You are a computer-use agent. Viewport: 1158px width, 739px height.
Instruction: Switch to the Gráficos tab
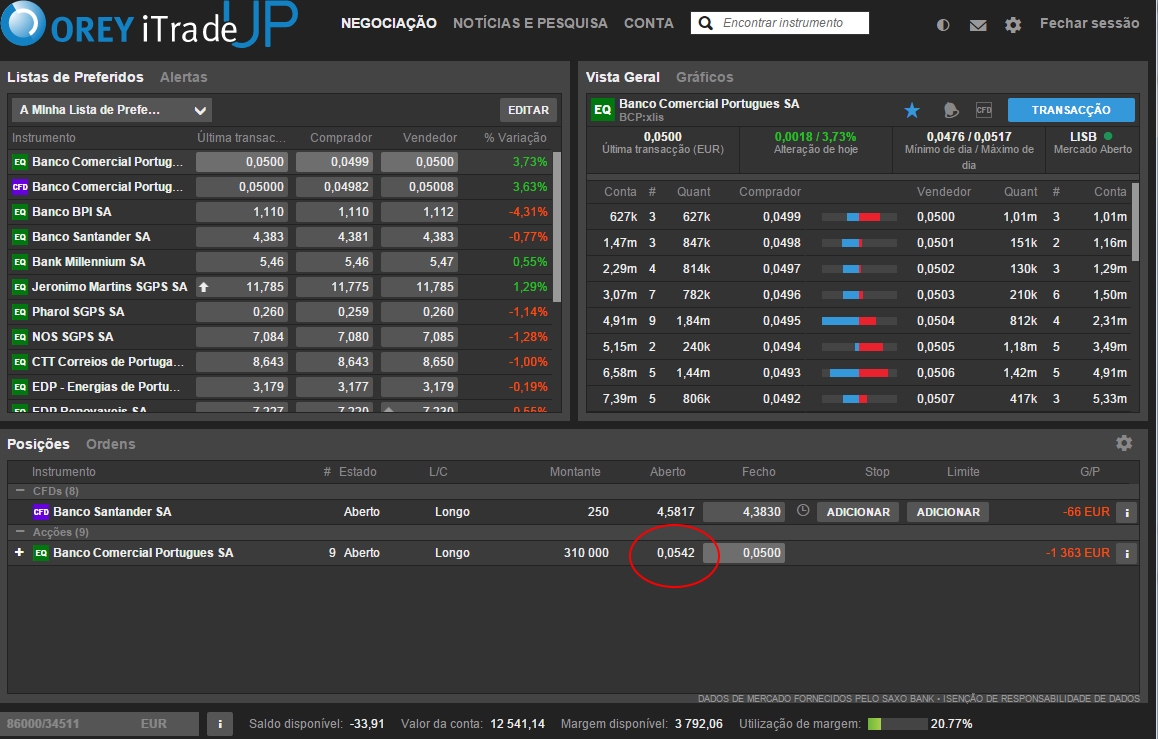[x=704, y=77]
